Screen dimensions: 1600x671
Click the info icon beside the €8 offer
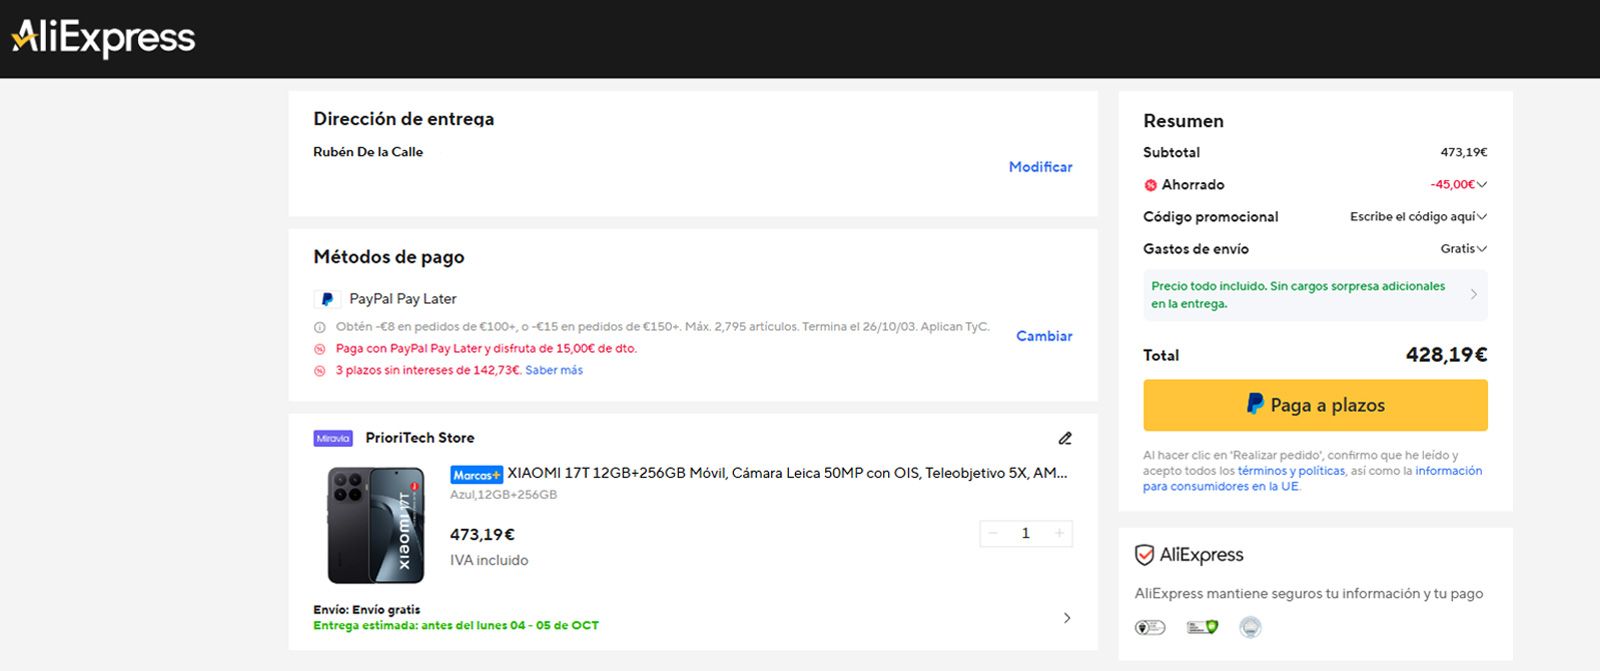(320, 327)
